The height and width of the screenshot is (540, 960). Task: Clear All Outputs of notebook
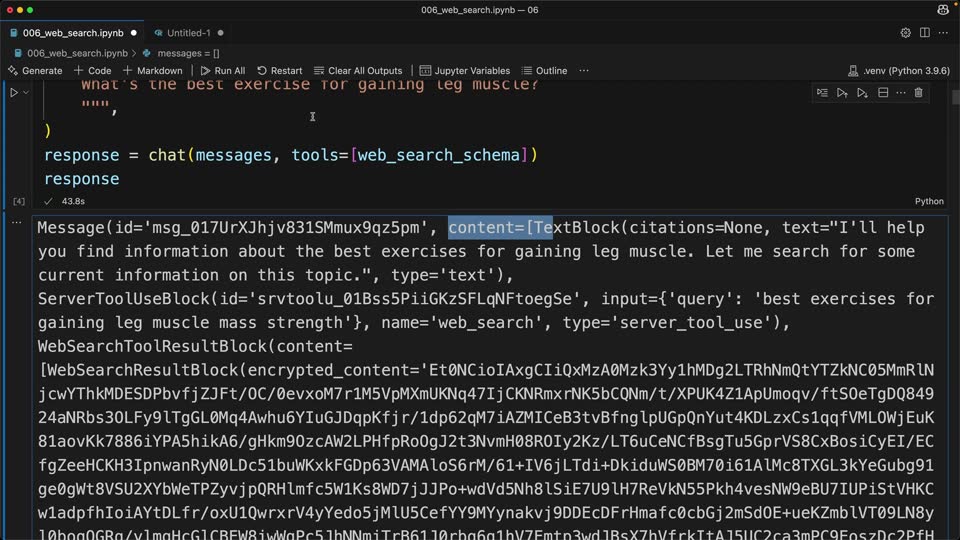pyautogui.click(x=358, y=70)
